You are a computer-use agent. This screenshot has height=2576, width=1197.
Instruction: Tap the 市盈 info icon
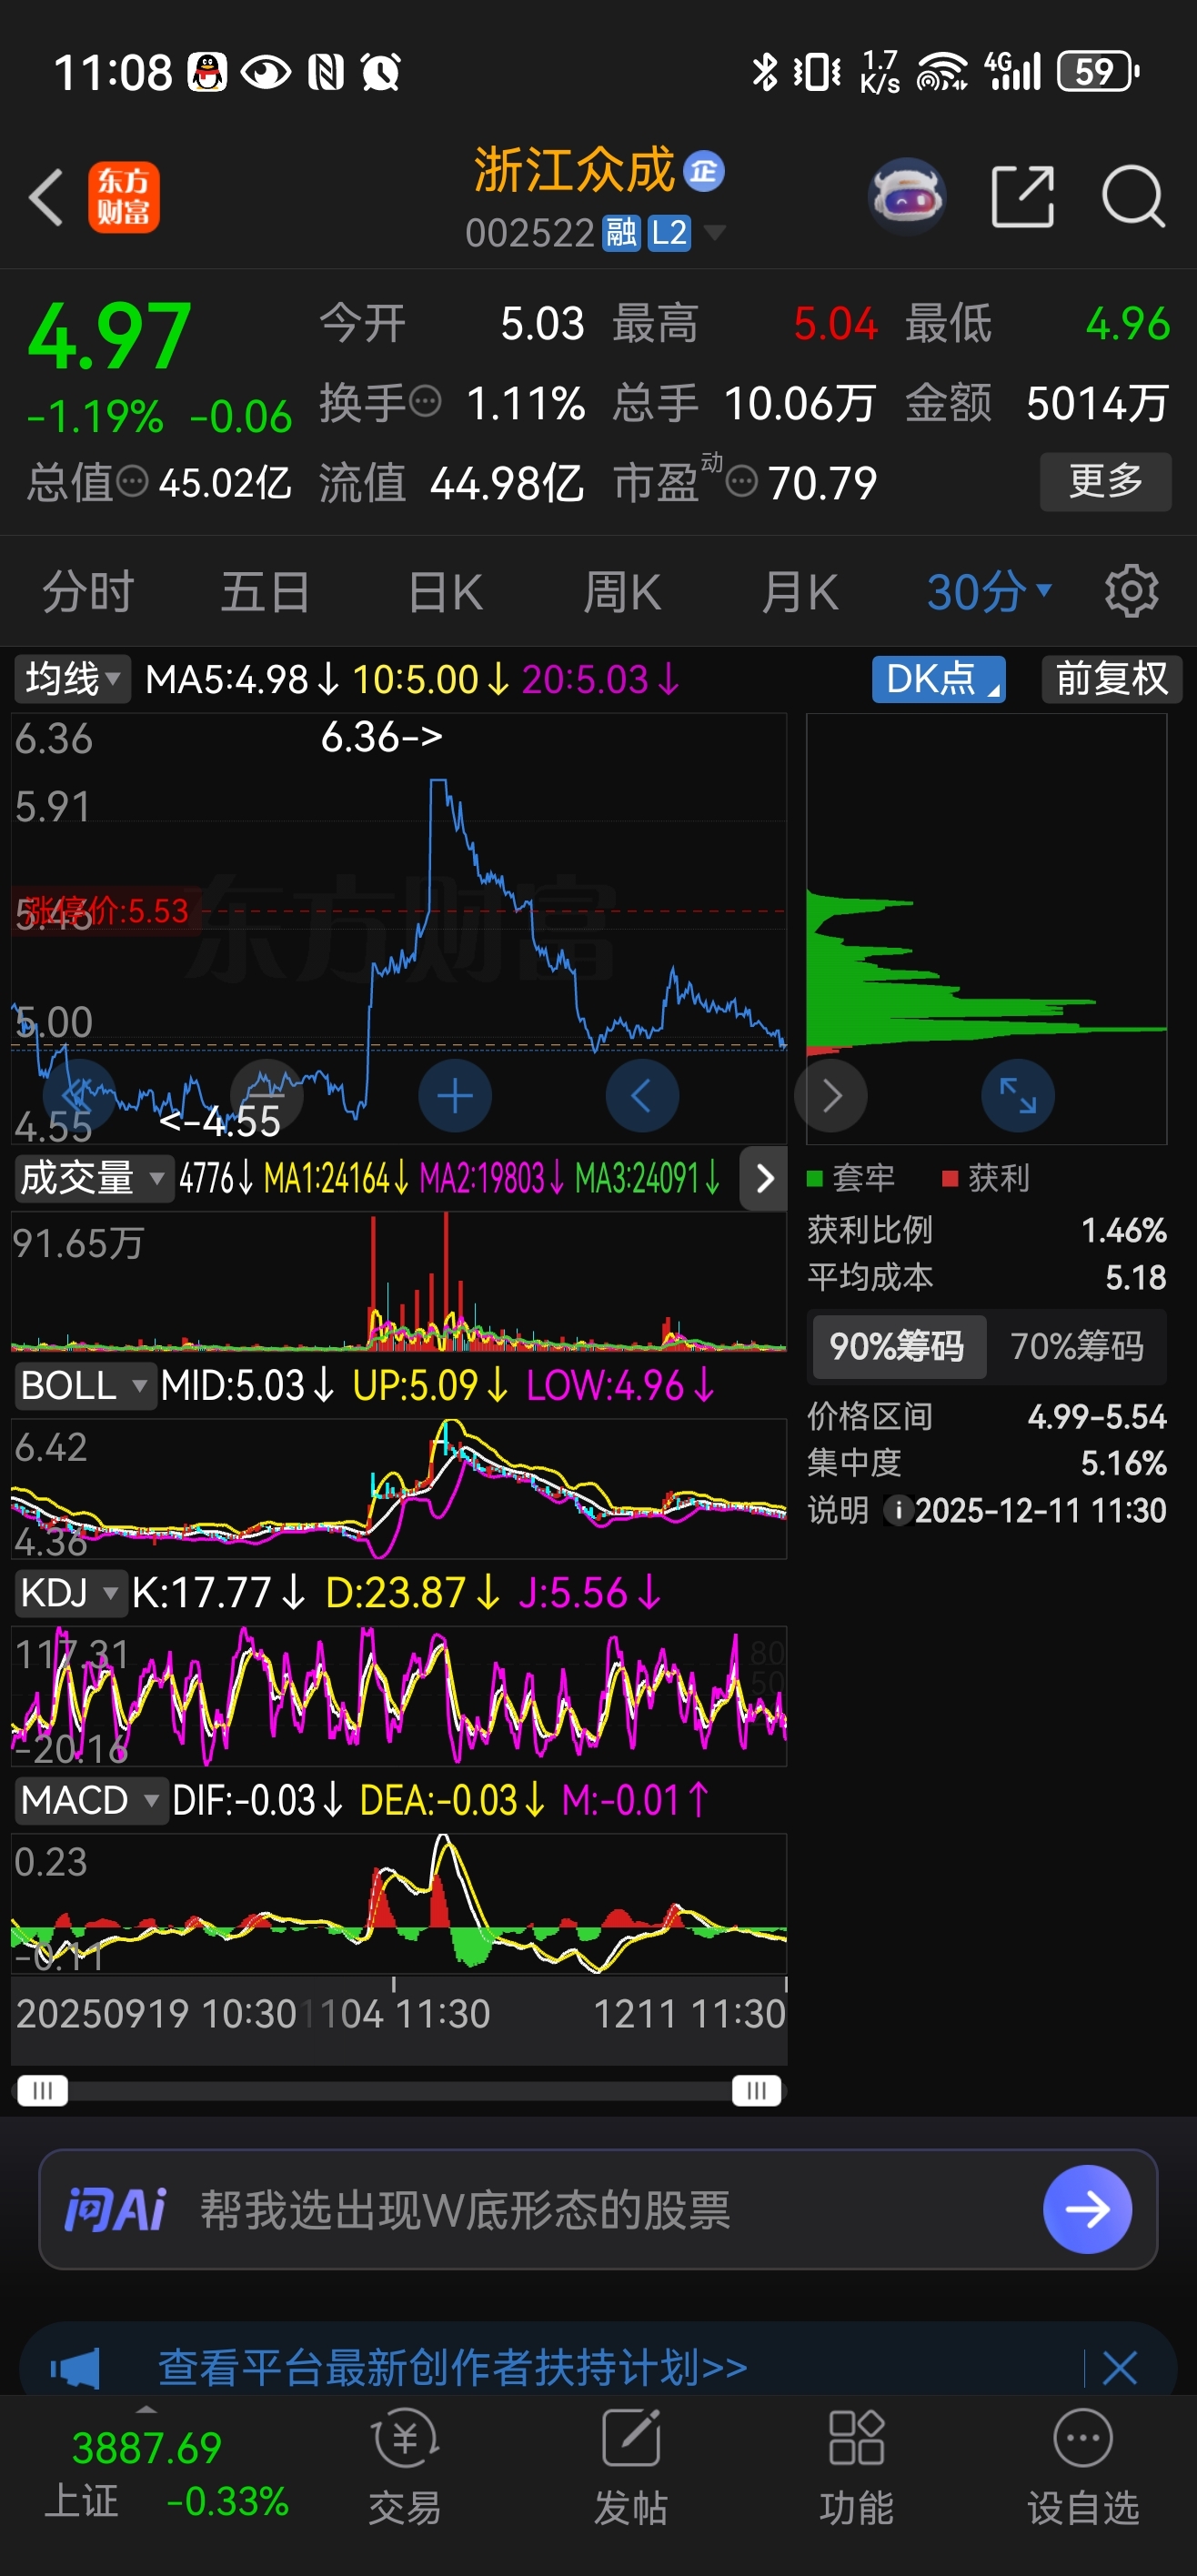coord(741,482)
